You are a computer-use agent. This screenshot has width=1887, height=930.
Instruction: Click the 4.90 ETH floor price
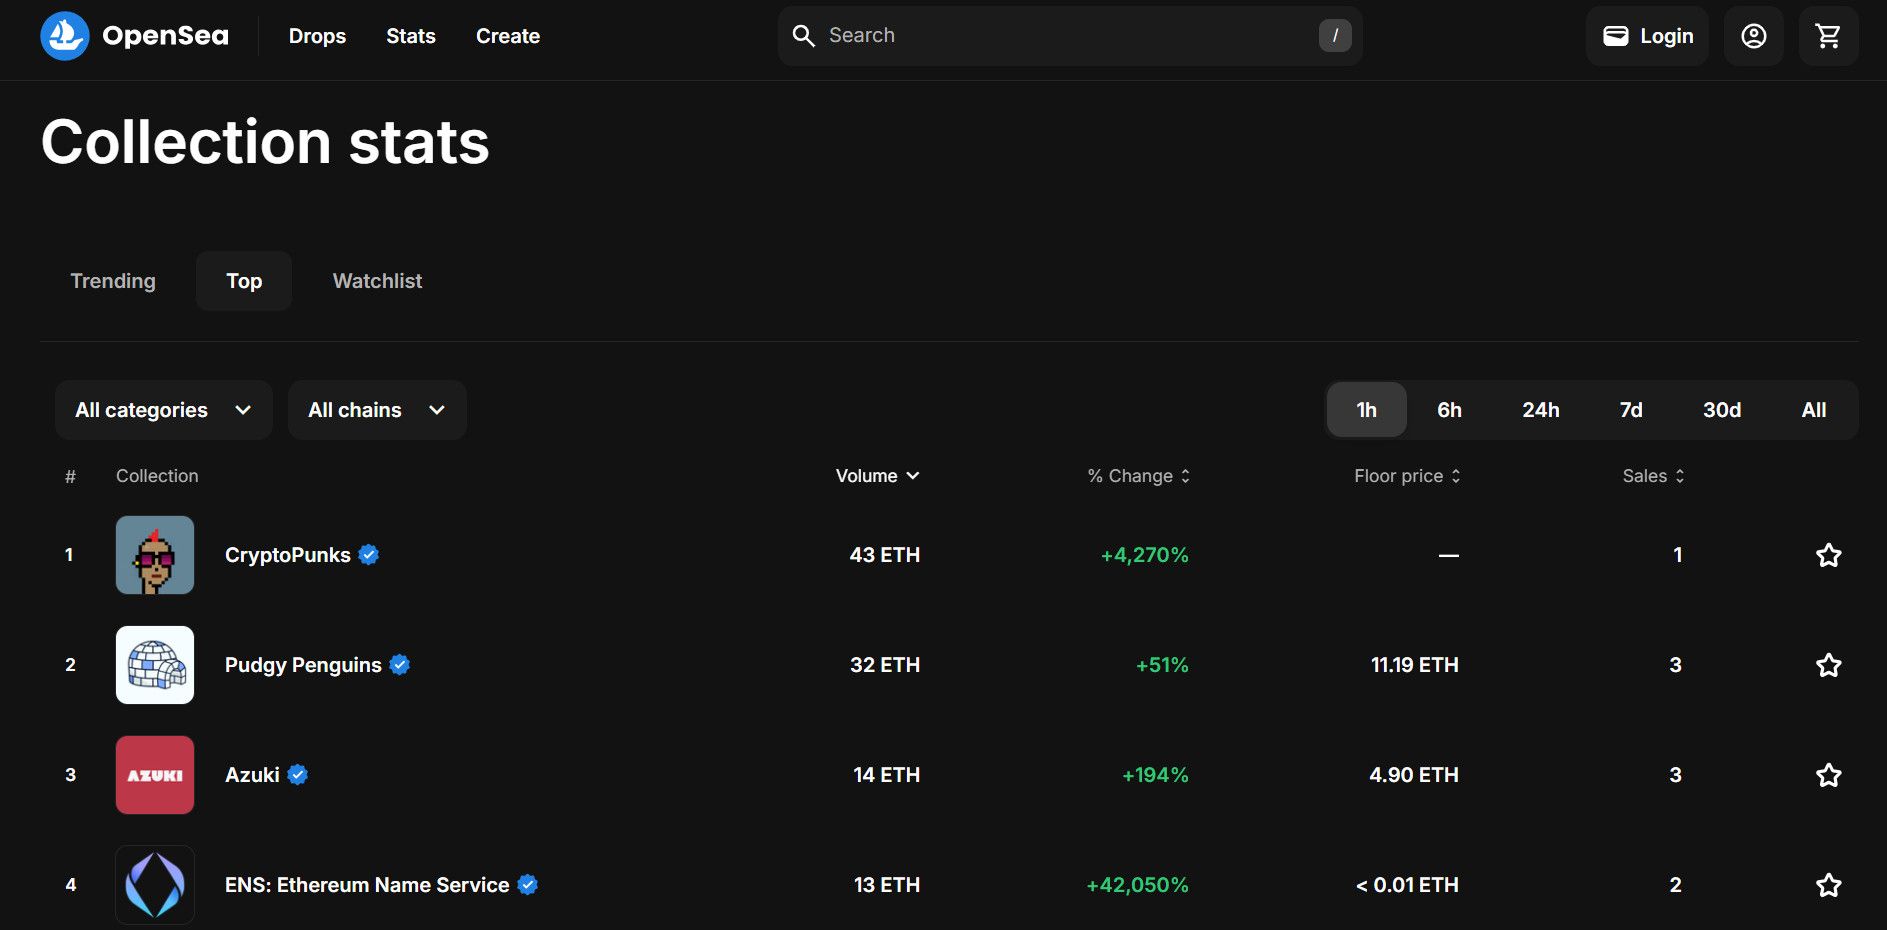coord(1414,775)
